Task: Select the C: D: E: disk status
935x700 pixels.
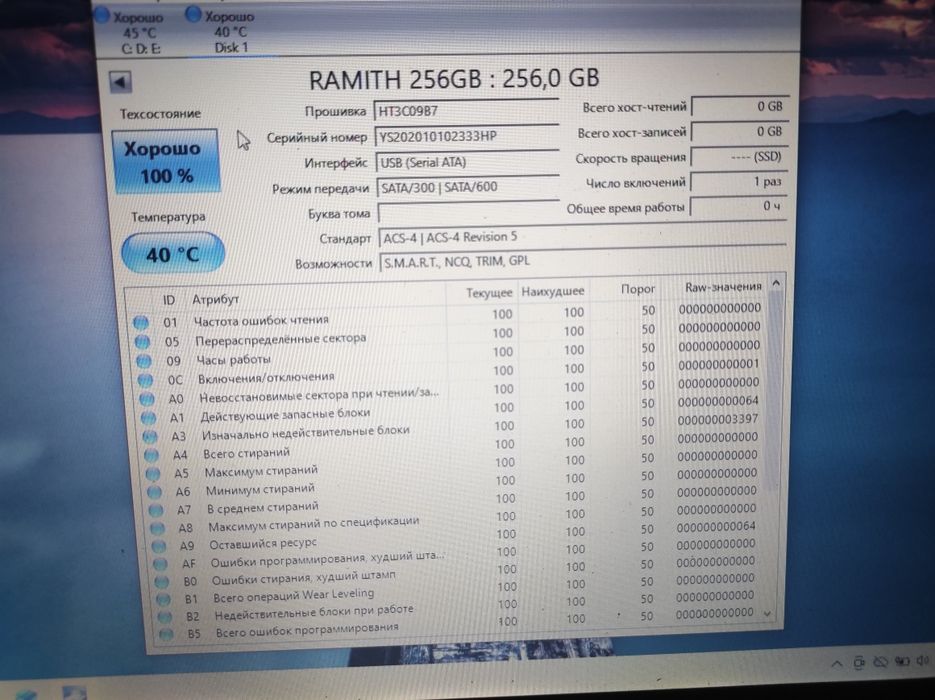Action: point(135,30)
